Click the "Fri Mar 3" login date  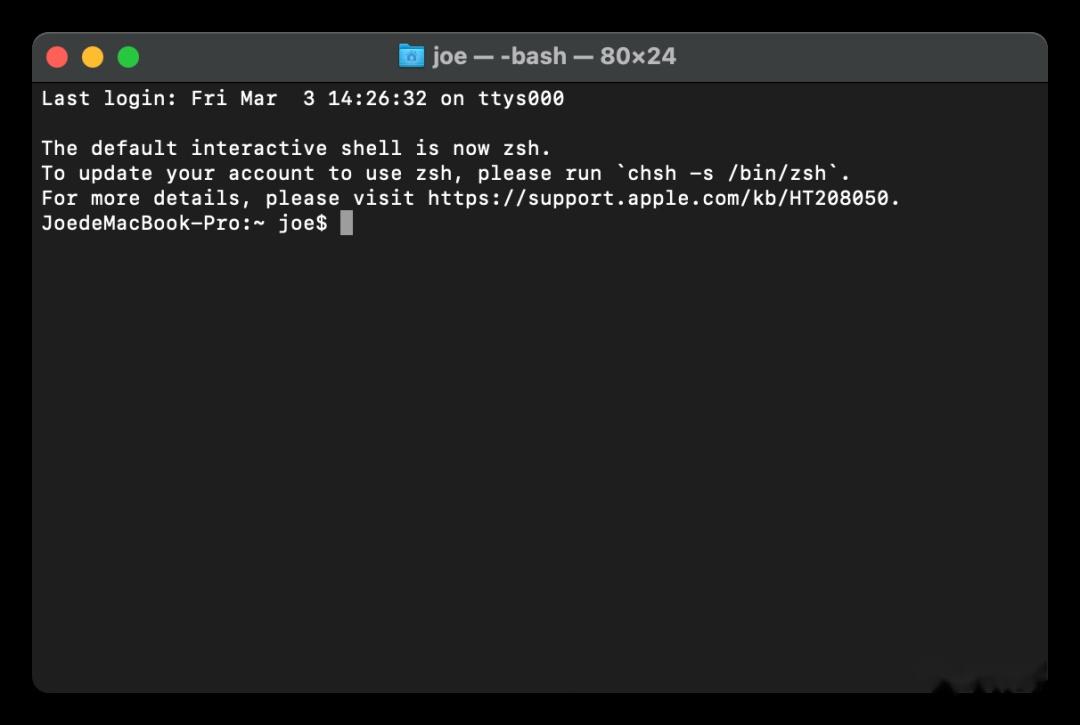[252, 98]
